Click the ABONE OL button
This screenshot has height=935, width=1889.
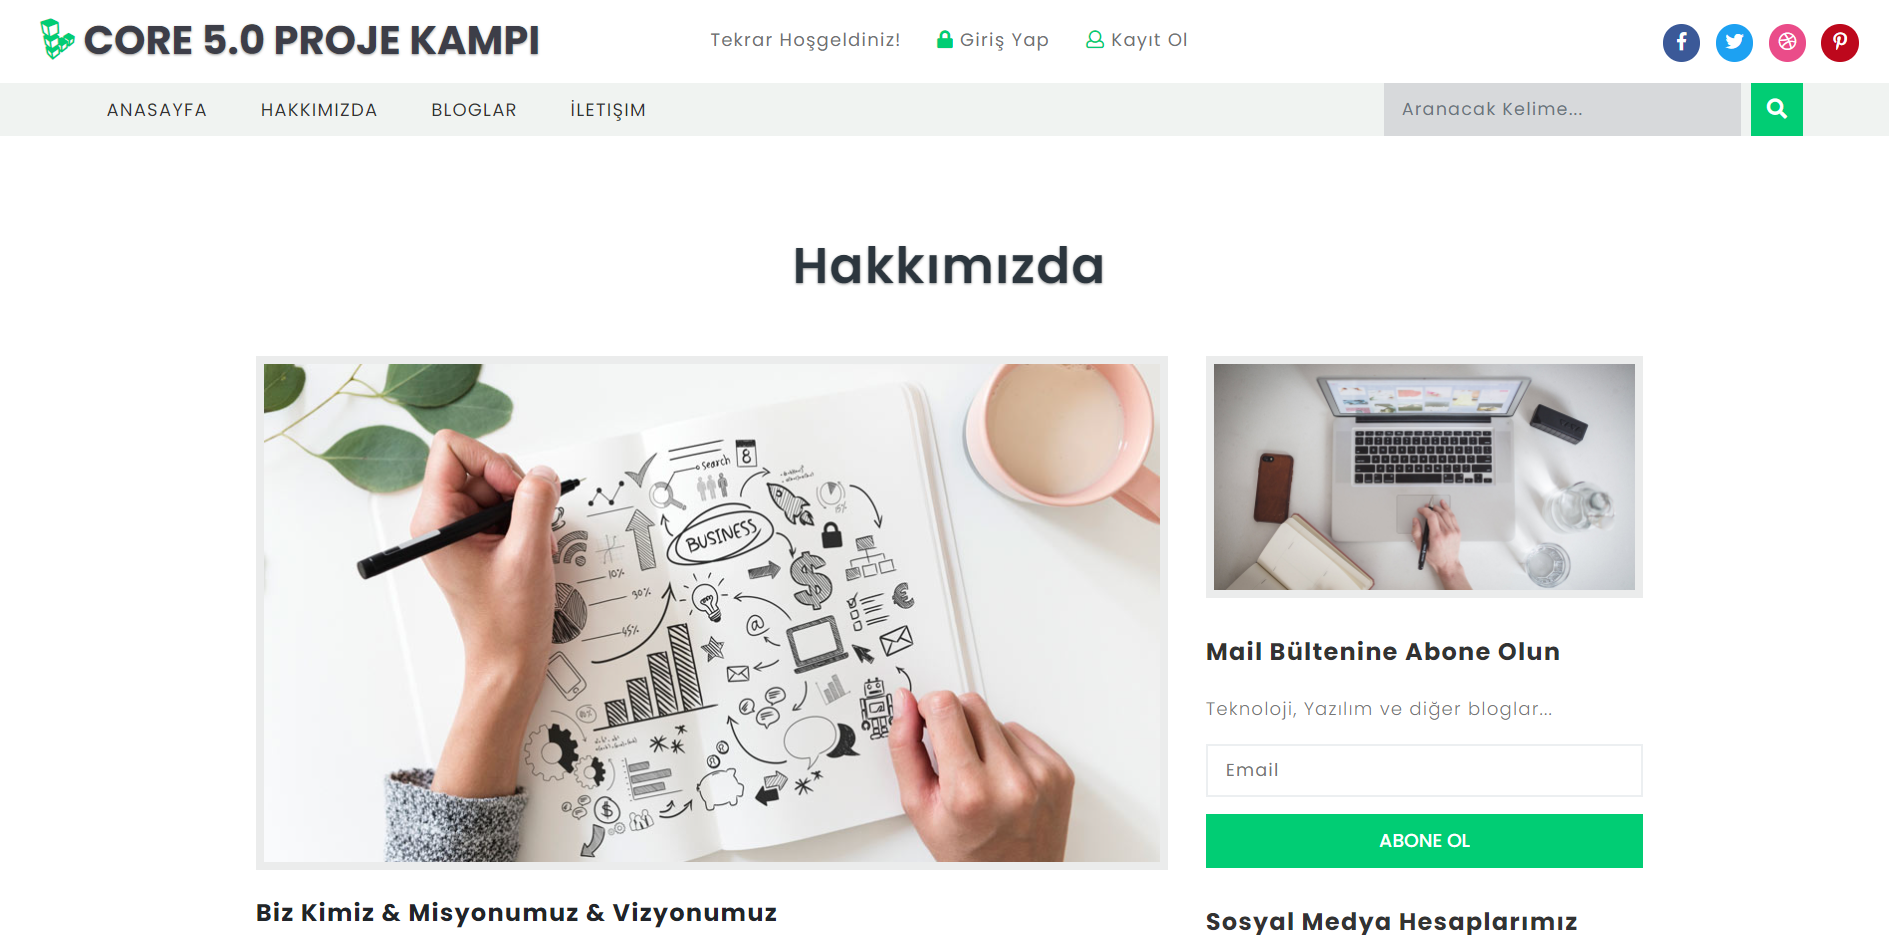coord(1424,841)
